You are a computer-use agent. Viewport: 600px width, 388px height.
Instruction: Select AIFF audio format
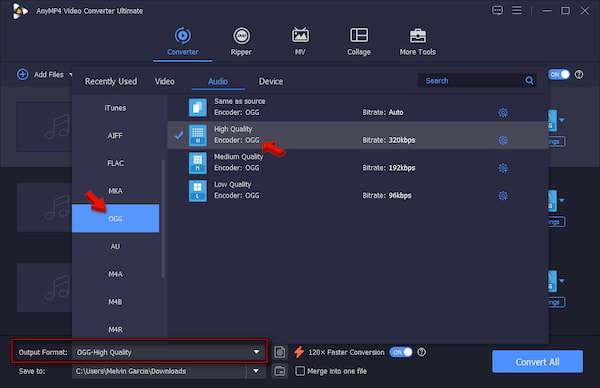pyautogui.click(x=115, y=135)
